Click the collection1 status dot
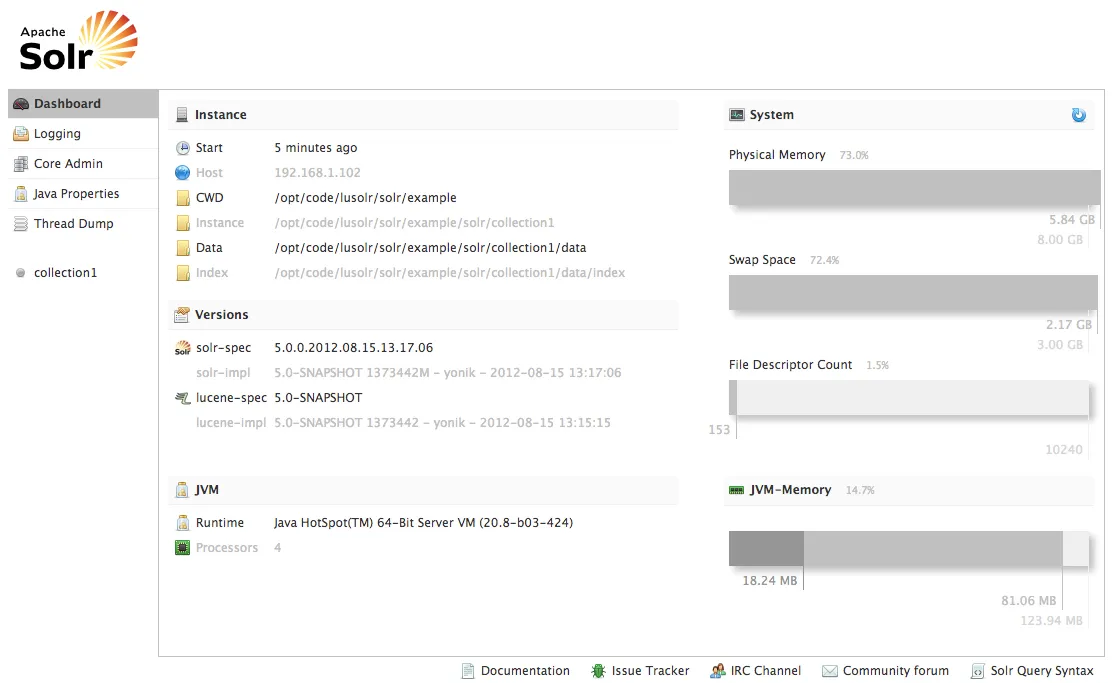This screenshot has width=1112, height=683. tap(21, 272)
